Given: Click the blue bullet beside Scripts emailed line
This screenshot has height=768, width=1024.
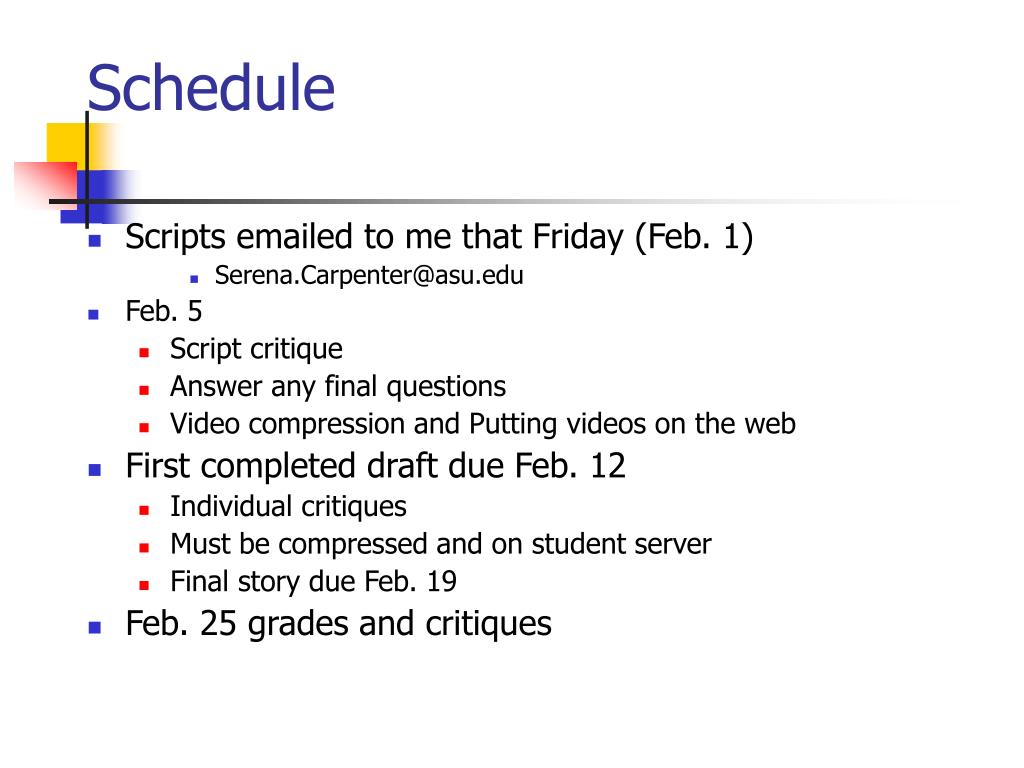Looking at the screenshot, I should tap(95, 241).
